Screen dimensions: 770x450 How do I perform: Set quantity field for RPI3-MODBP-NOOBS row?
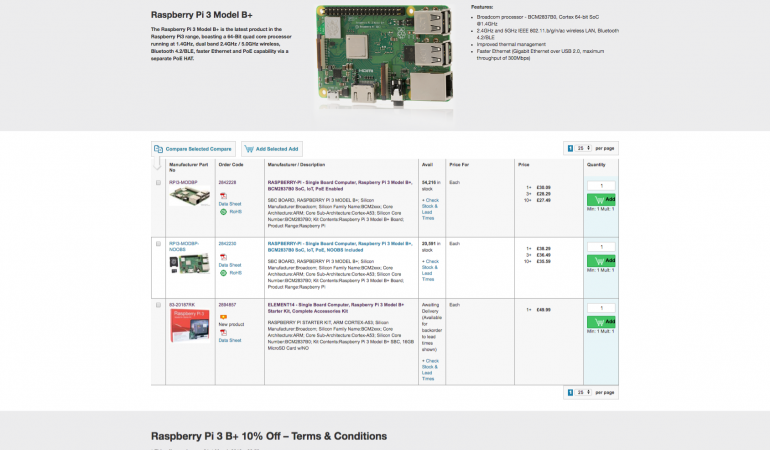601,247
